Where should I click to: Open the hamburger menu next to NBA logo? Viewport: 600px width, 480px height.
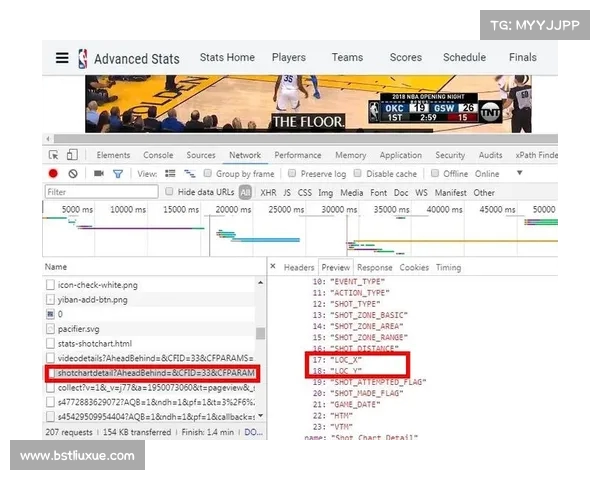tap(62, 59)
